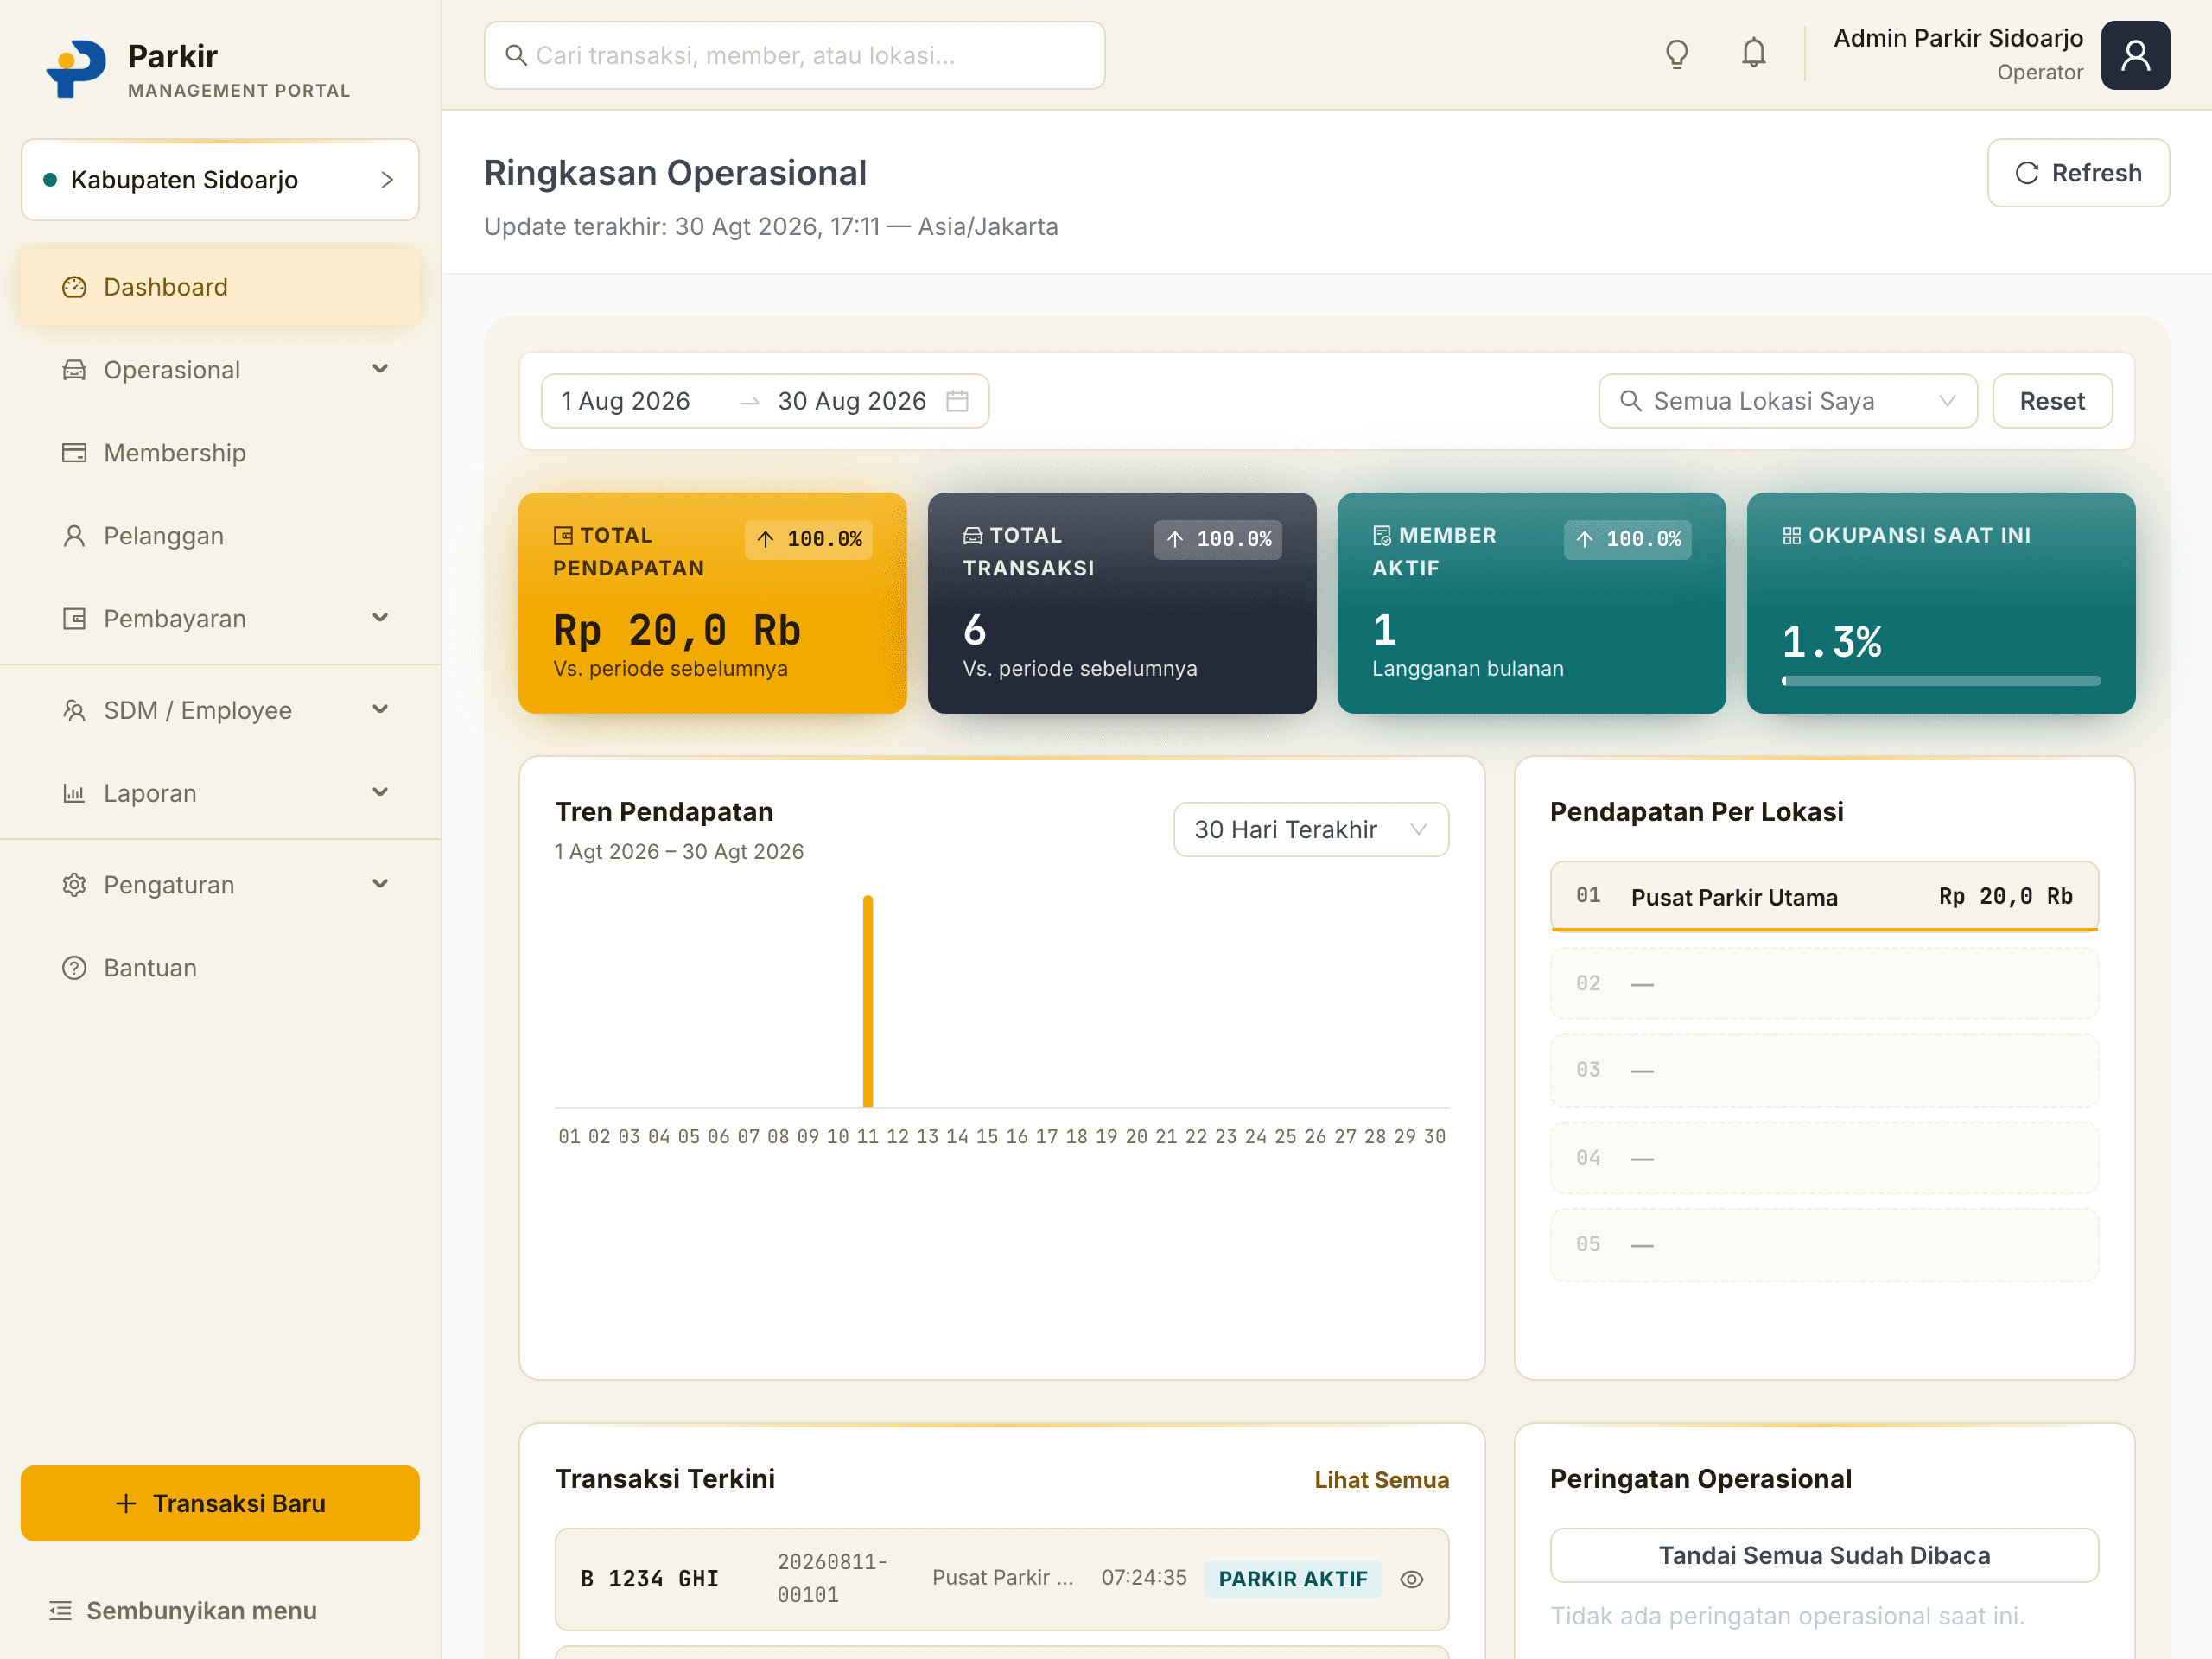Click Lihat Semua link
The image size is (2212, 1659).
pyautogui.click(x=1381, y=1479)
